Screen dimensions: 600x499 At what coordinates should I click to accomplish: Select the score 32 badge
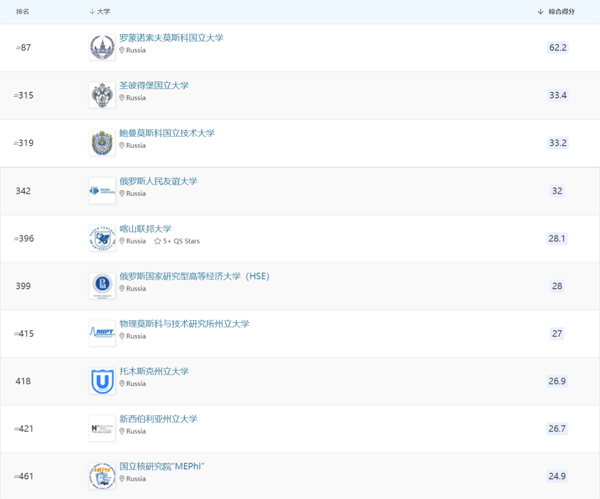[x=557, y=191]
